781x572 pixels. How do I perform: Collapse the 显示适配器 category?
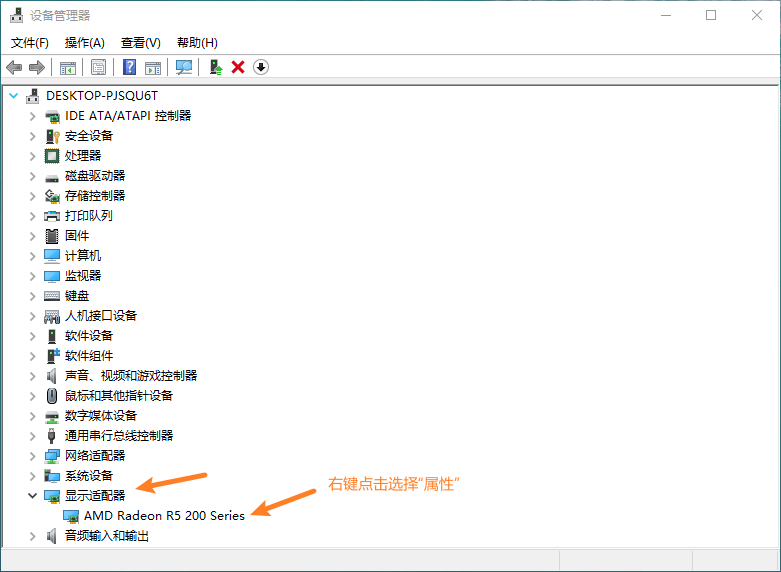click(x=33, y=496)
